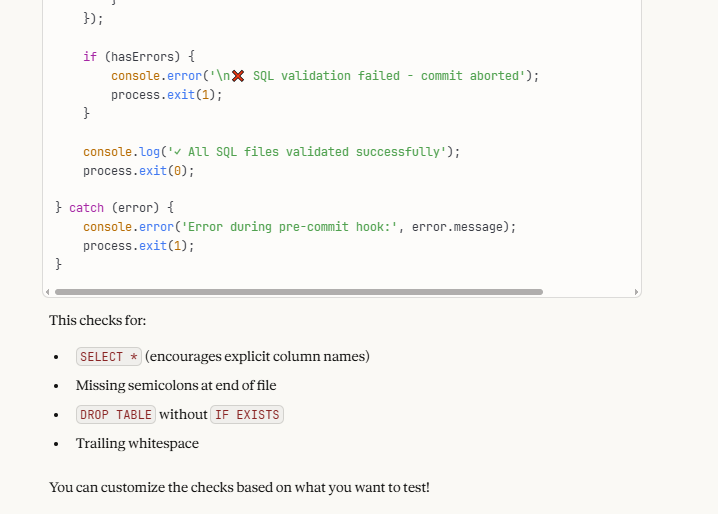The height and width of the screenshot is (514, 718).
Task: Click the IF EXISTS inline code chip
Action: 246,415
